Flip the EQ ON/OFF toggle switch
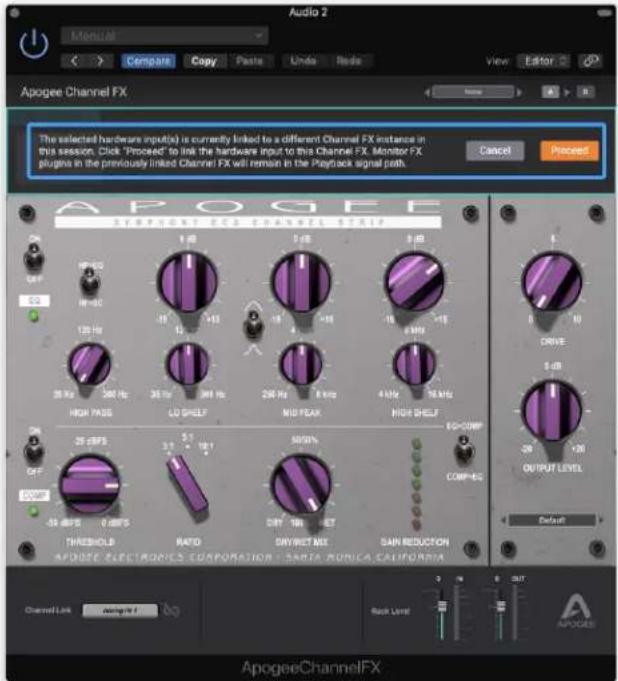The height and width of the screenshot is (681, 618). 33,257
